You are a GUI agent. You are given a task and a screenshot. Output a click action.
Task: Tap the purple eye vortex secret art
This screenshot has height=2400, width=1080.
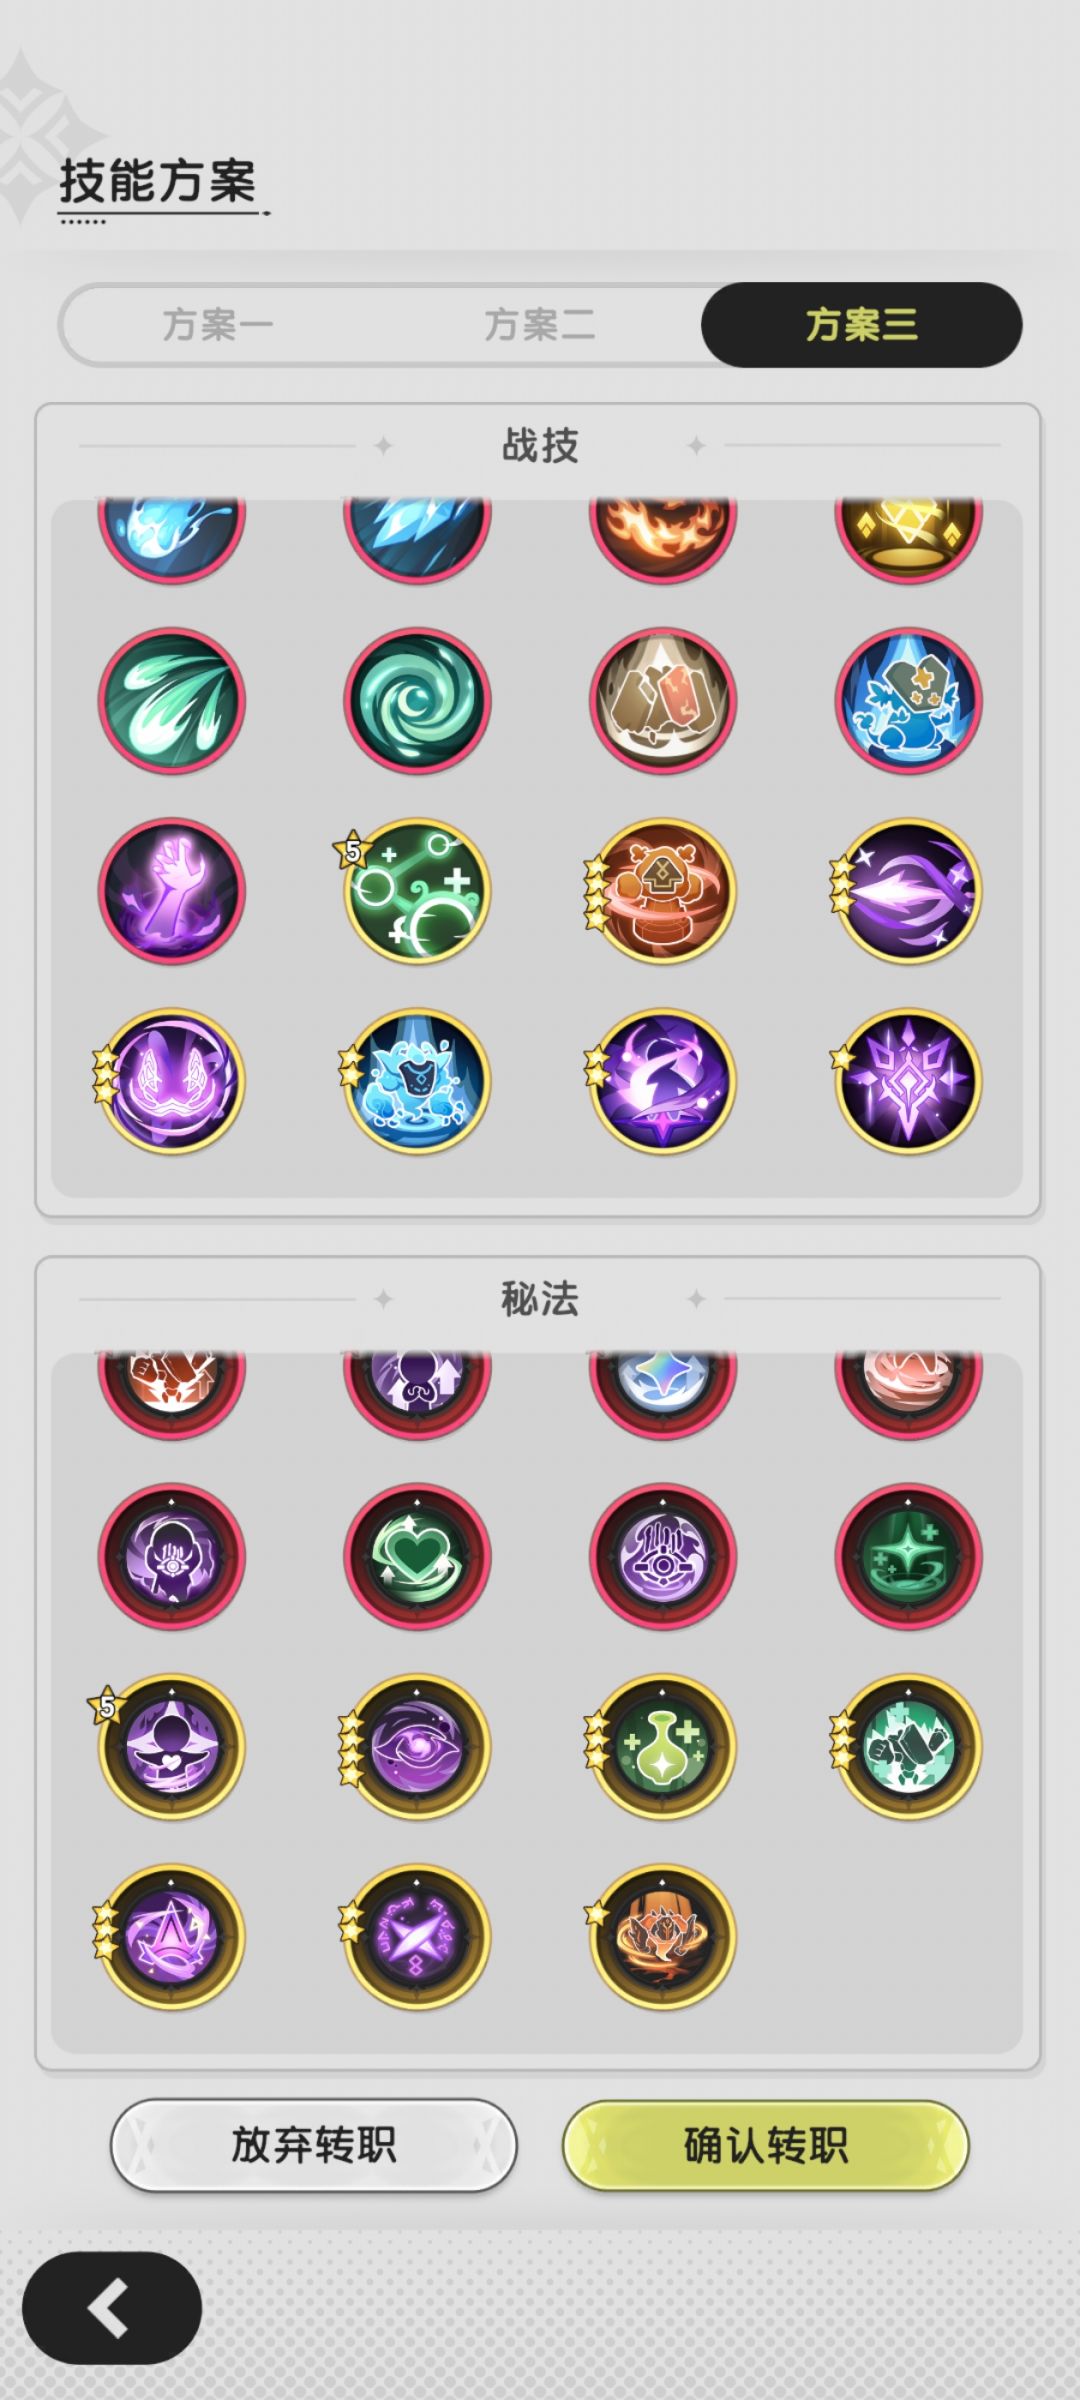click(x=417, y=1746)
